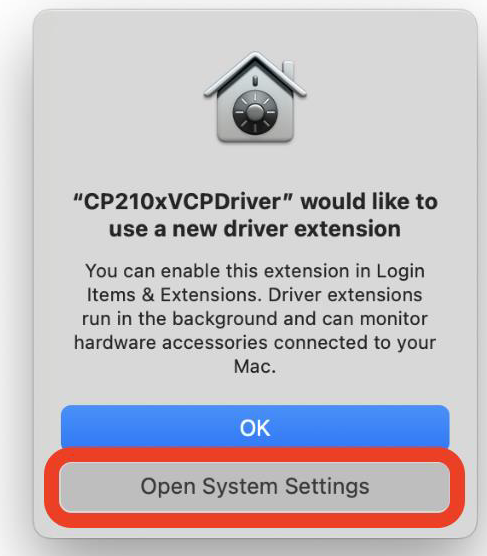
Task: Click the chimney of the house icon
Action: [x=288, y=71]
